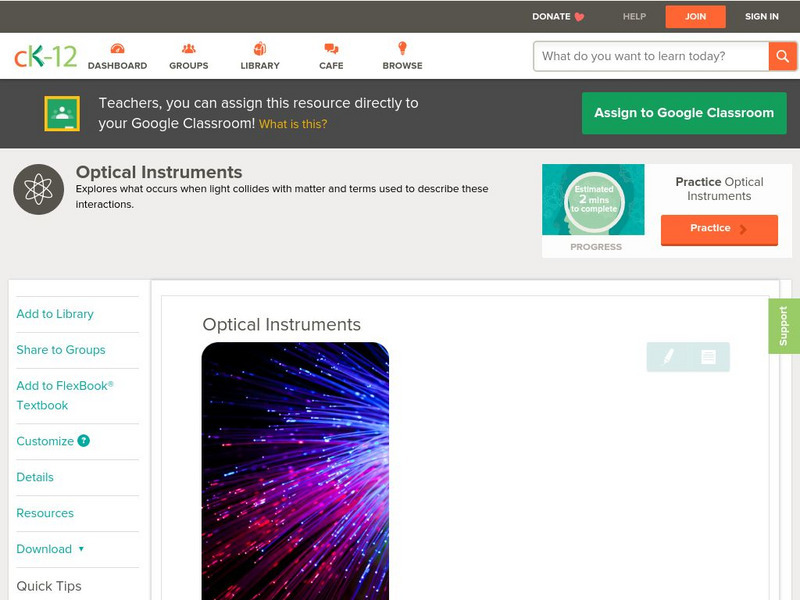Click Assign to Google Classroom button
Screen dimensions: 800x600
click(x=684, y=113)
